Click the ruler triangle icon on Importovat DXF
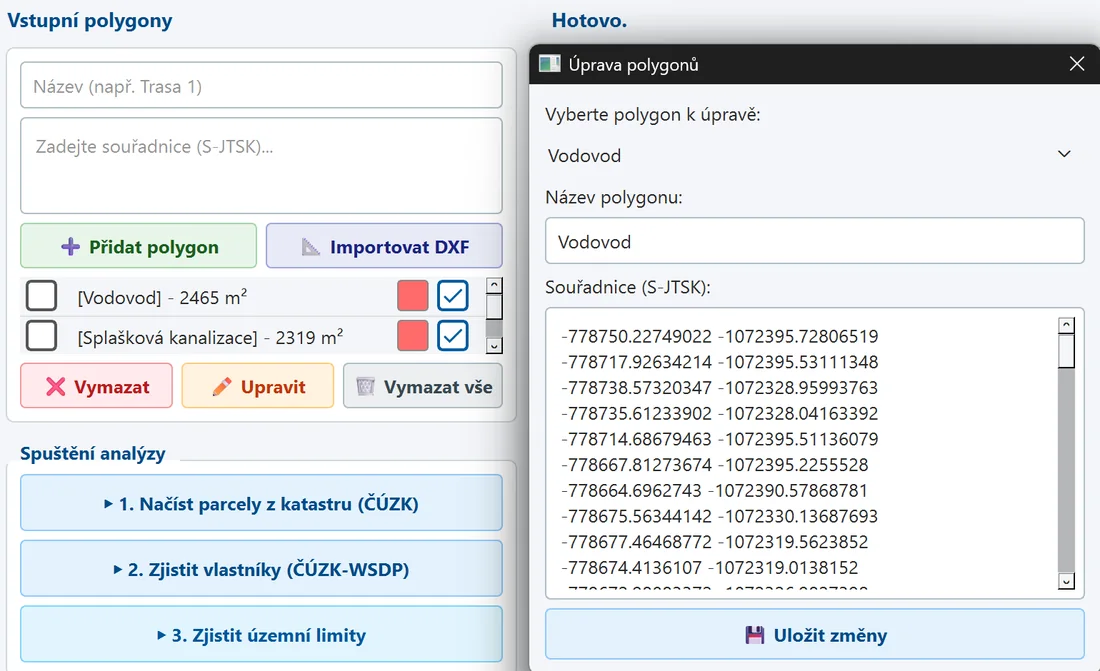The height and width of the screenshot is (671, 1100). (310, 246)
